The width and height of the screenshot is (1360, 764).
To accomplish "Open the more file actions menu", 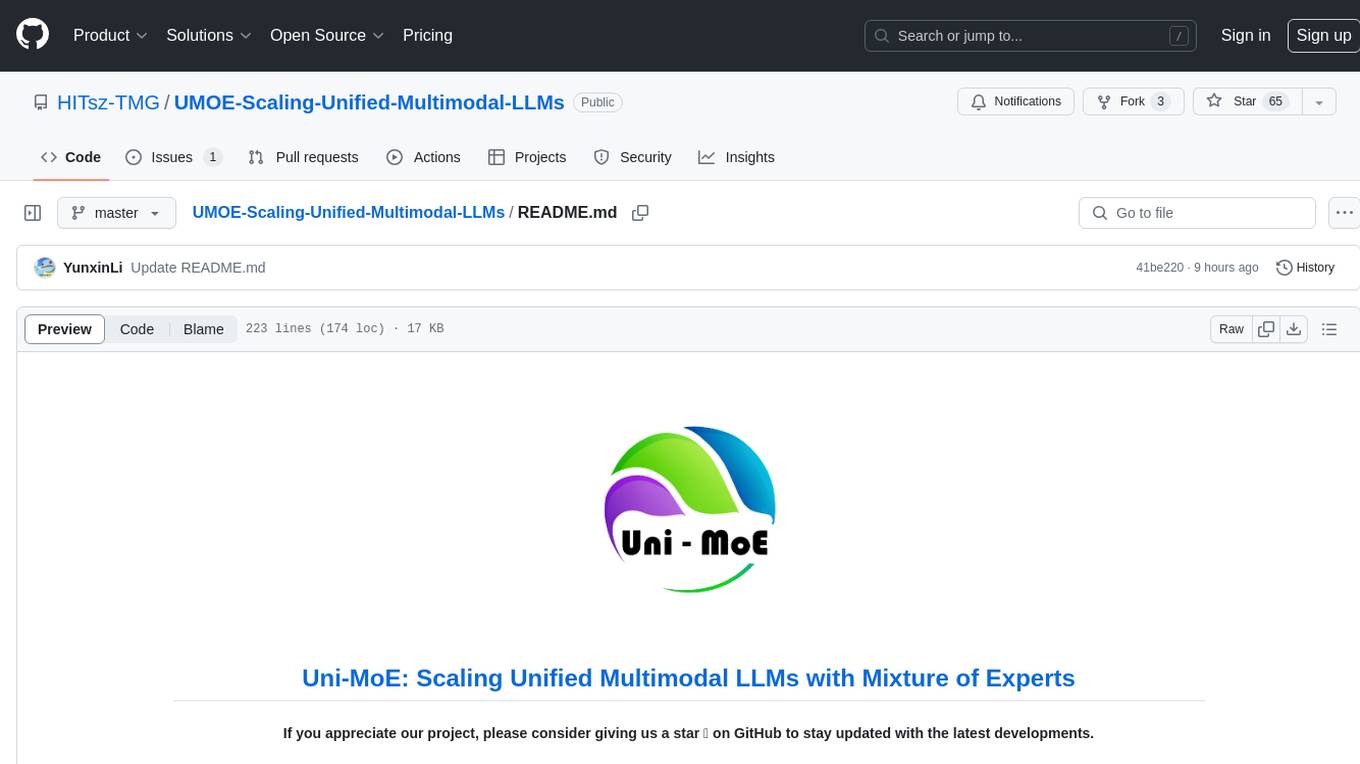I will tap(1344, 213).
